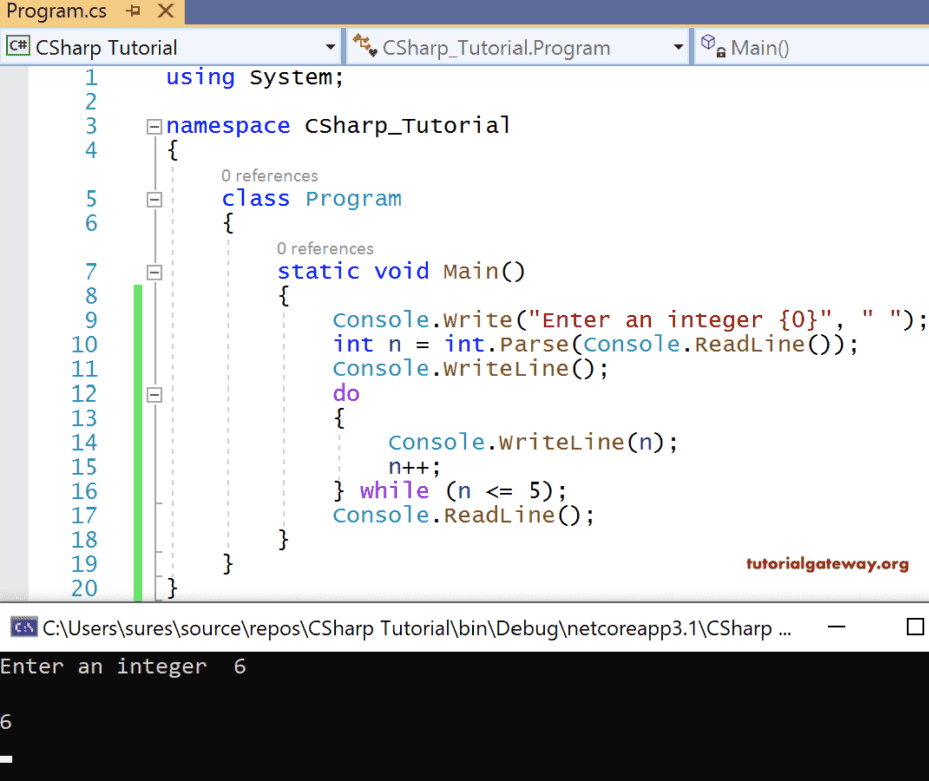This screenshot has width=929, height=781.
Task: Collapse the namespace CSharp_Tutorial region
Action: pos(153,125)
